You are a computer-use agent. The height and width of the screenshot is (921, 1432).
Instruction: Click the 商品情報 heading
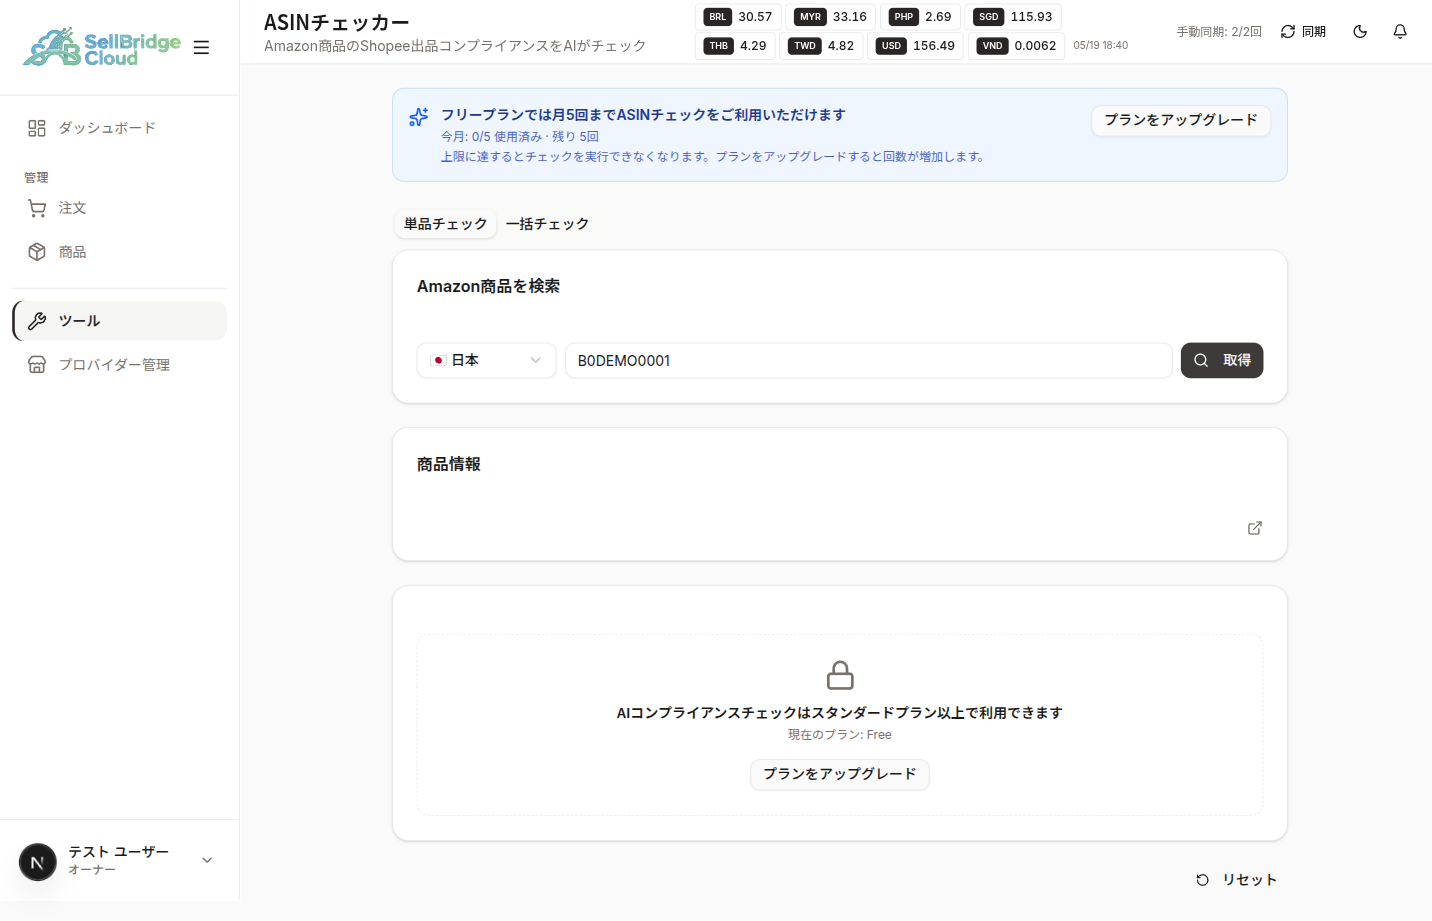[x=449, y=464]
